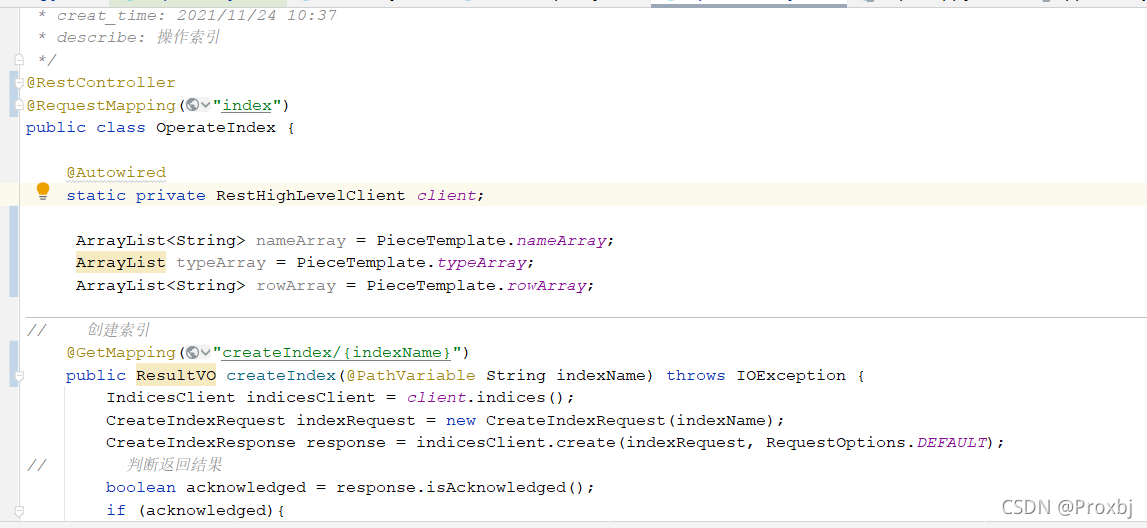Click PieceTemplate.nameArray reference
Image resolution: width=1147 pixels, height=528 pixels.
491,241
